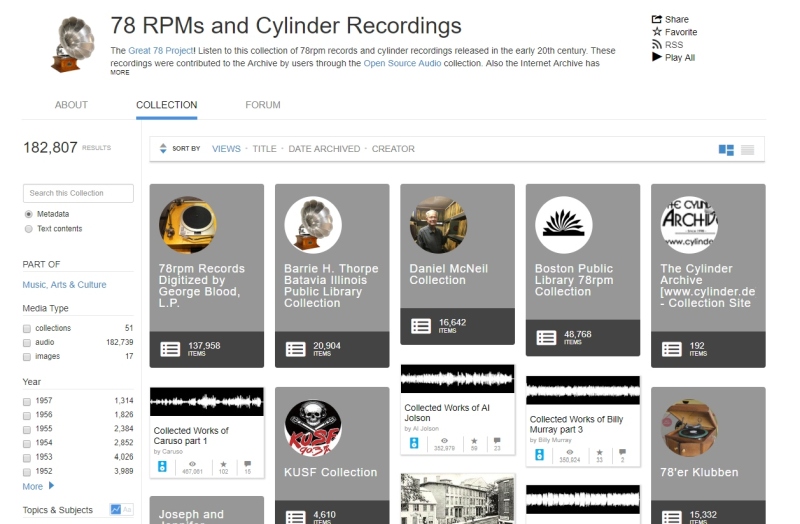Filter by year 1956
Screen dimensions: 800x524
click(27, 416)
